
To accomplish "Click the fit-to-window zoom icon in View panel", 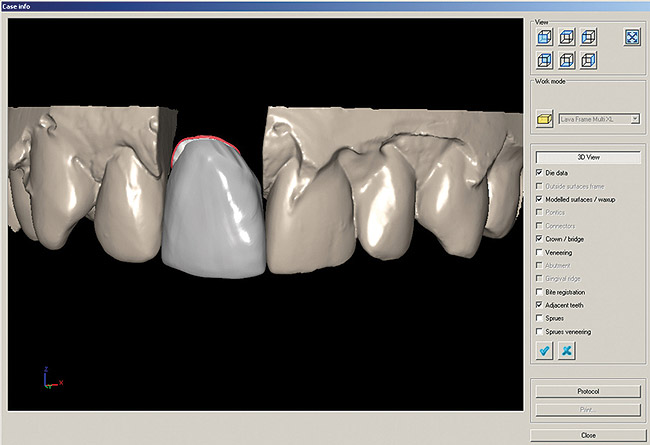I will 632,38.
